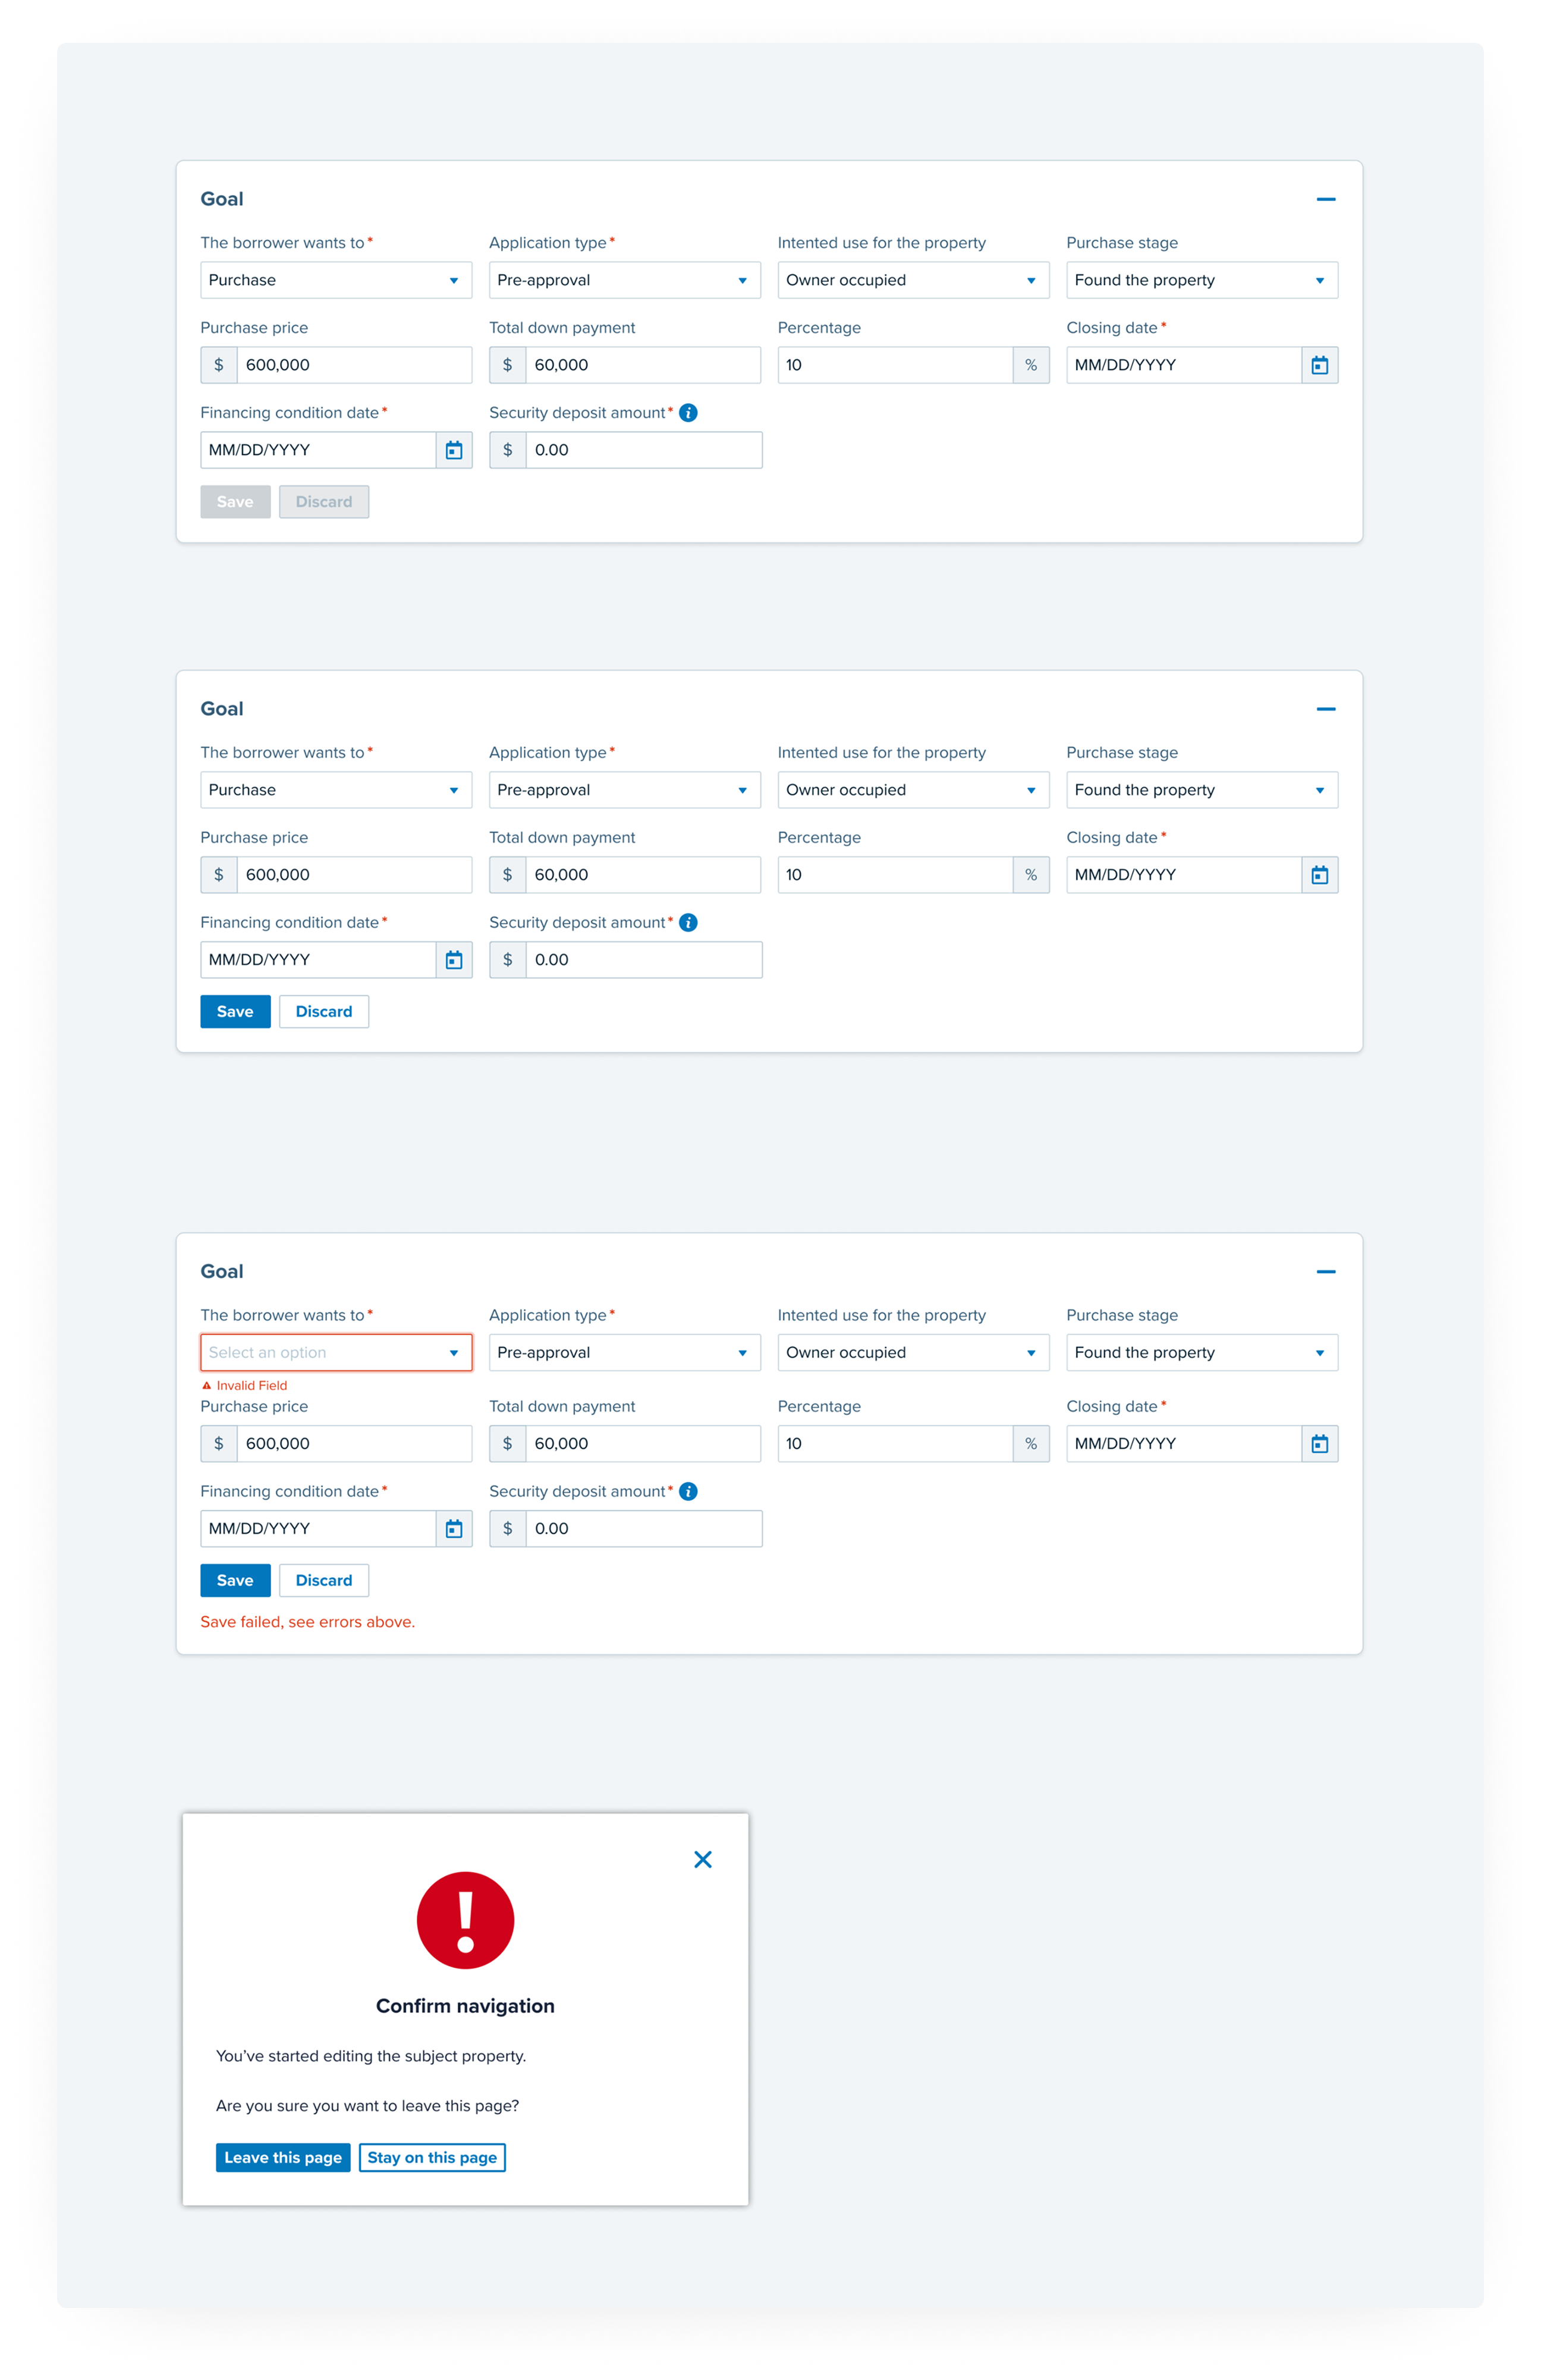Image resolution: width=1541 pixels, height=2380 pixels.
Task: Collapse the top Goal card with minus icon
Action: [x=1326, y=200]
